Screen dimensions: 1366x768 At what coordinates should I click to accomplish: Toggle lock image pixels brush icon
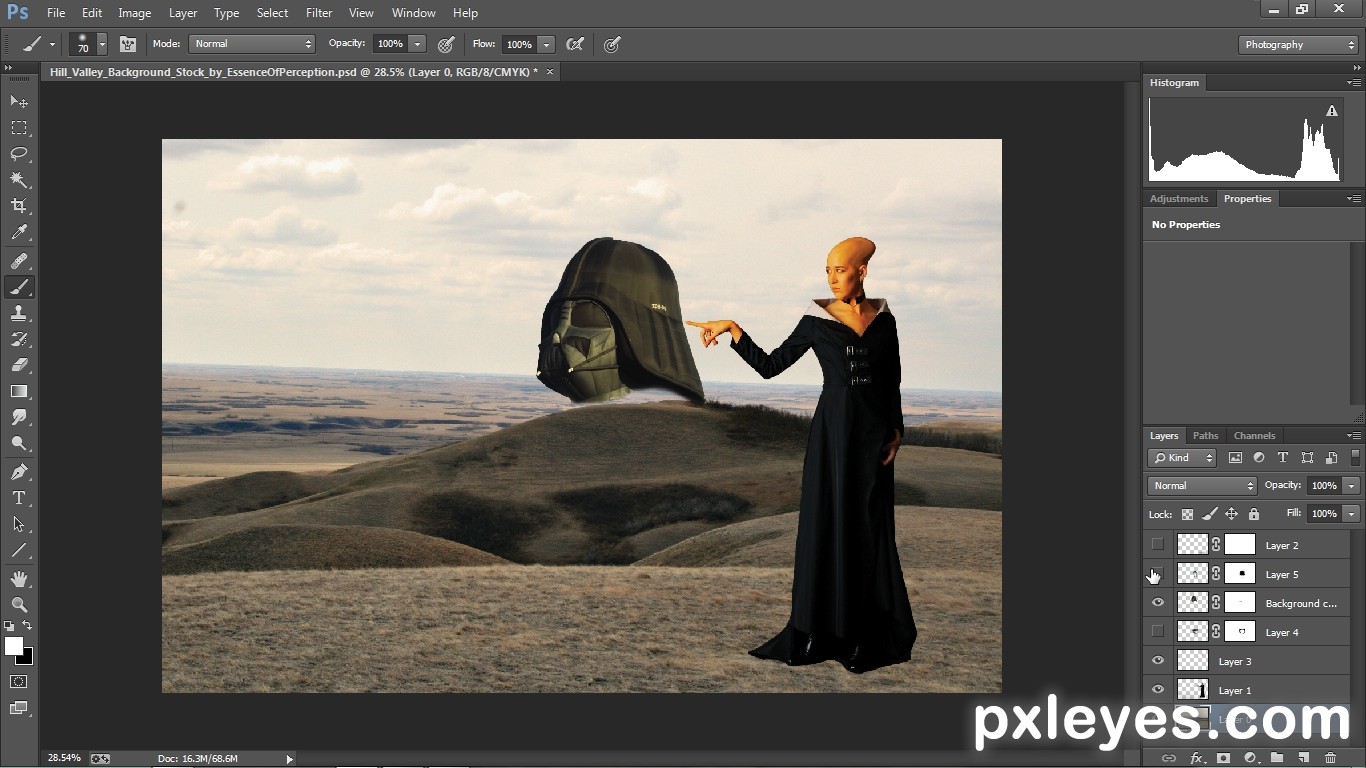(x=1209, y=514)
